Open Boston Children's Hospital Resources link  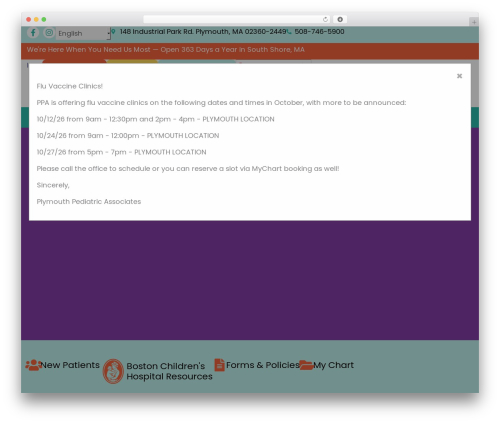pyautogui.click(x=169, y=371)
